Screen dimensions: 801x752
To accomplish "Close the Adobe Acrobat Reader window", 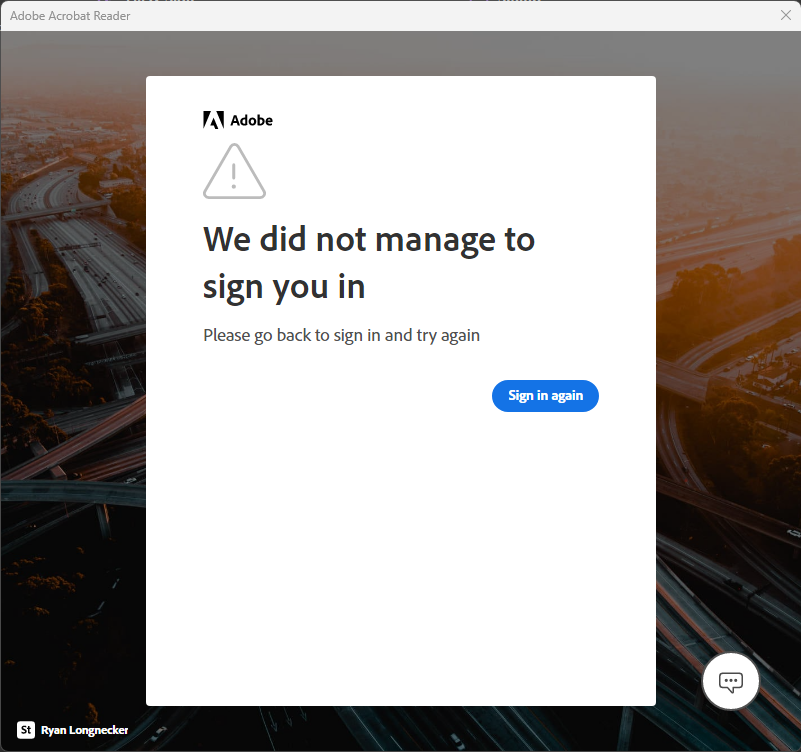I will point(784,15).
